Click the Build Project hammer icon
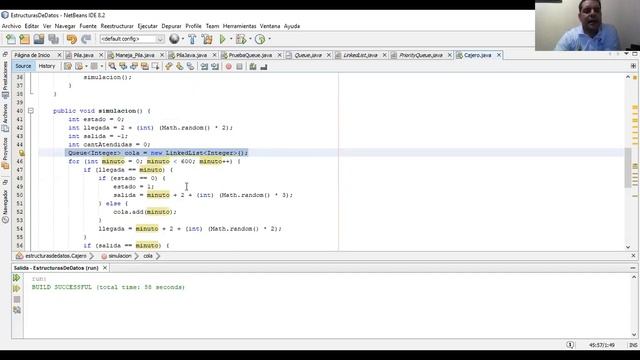640x360 pixels. [192, 39]
